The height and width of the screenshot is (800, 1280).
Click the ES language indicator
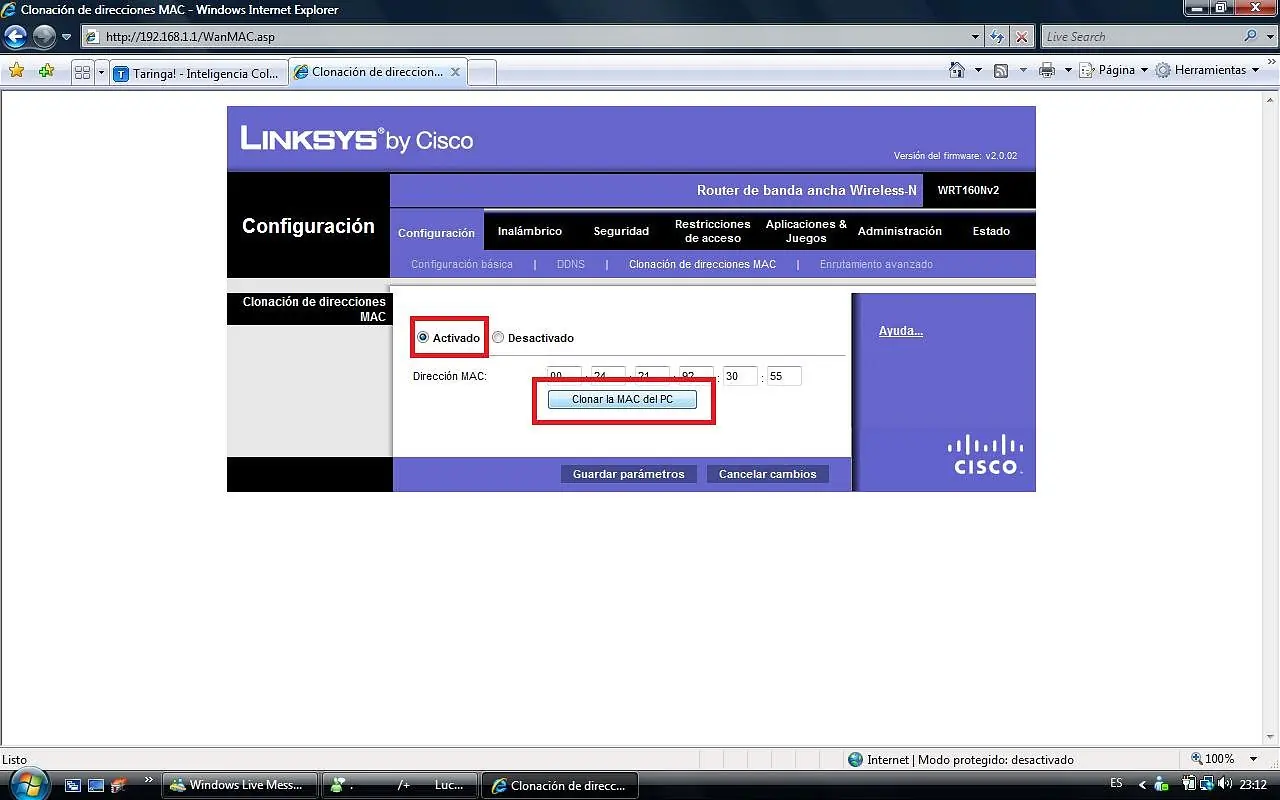pyautogui.click(x=1116, y=784)
